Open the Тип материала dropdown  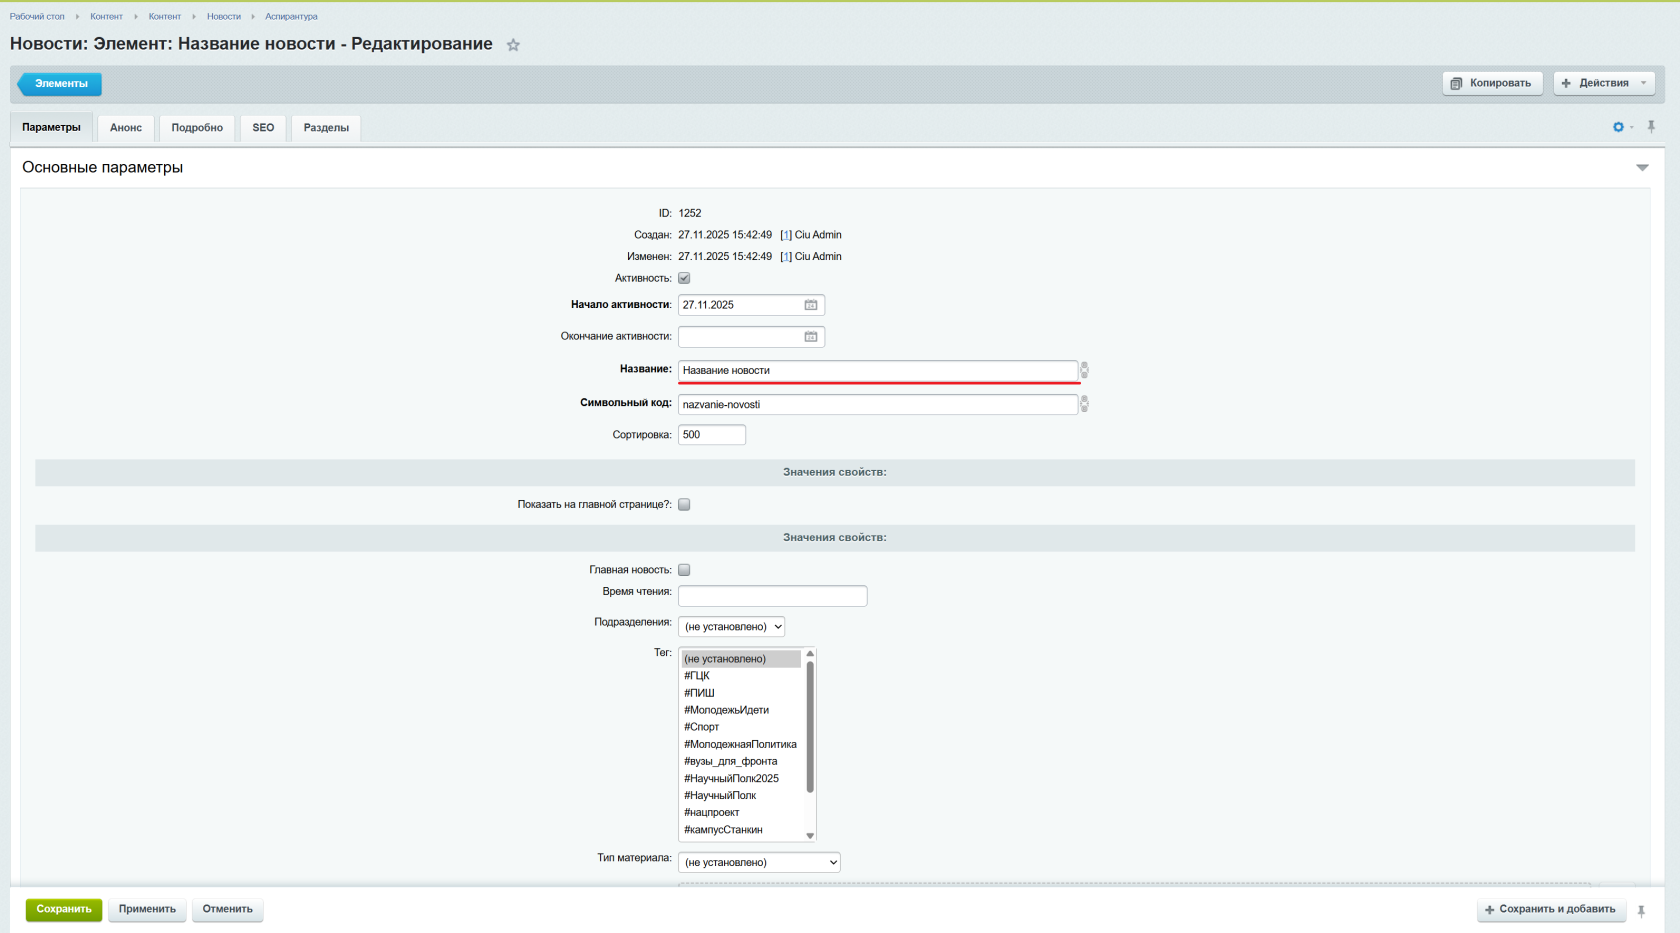(759, 862)
